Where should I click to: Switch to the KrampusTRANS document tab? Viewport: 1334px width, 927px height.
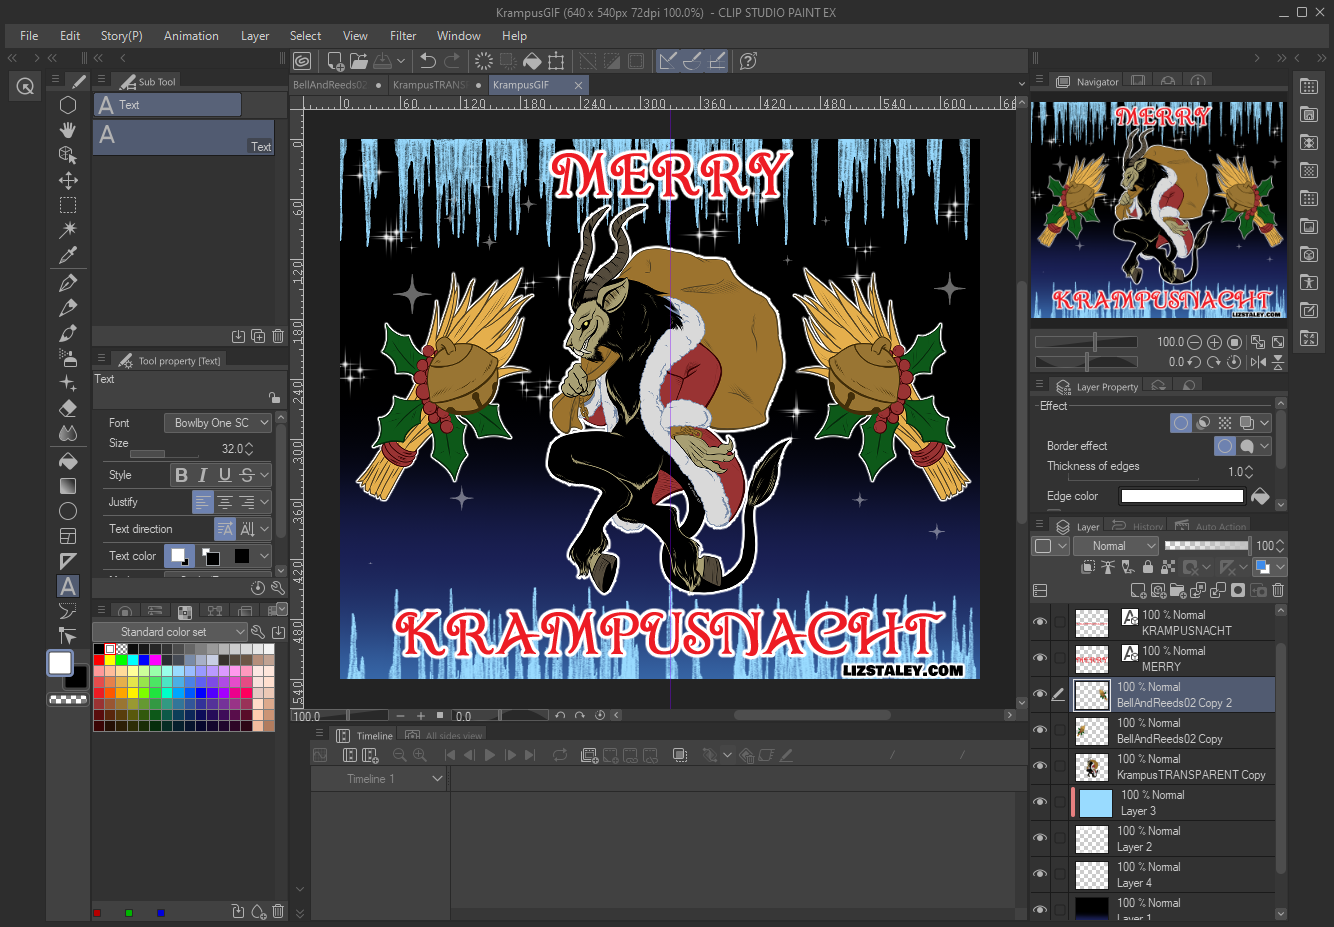pyautogui.click(x=430, y=85)
